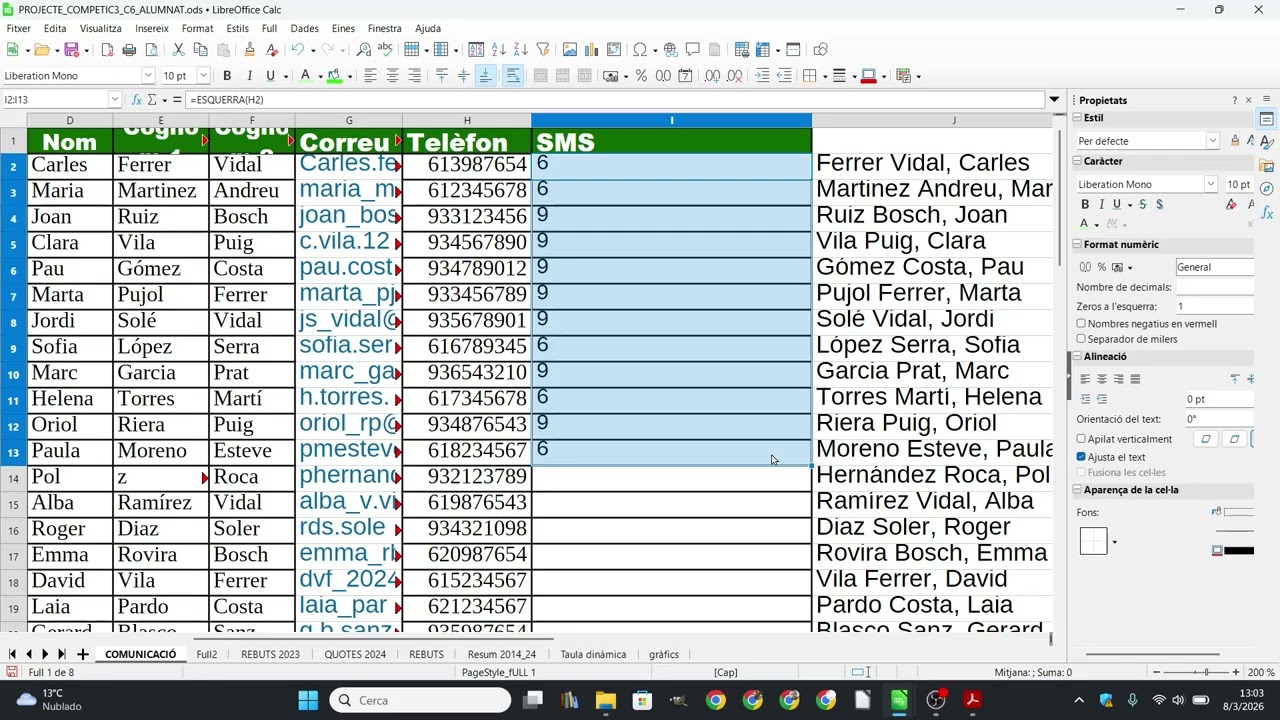Image resolution: width=1280 pixels, height=720 pixels.
Task: Click the Windows taskbar Cerca search box
Action: pos(420,700)
